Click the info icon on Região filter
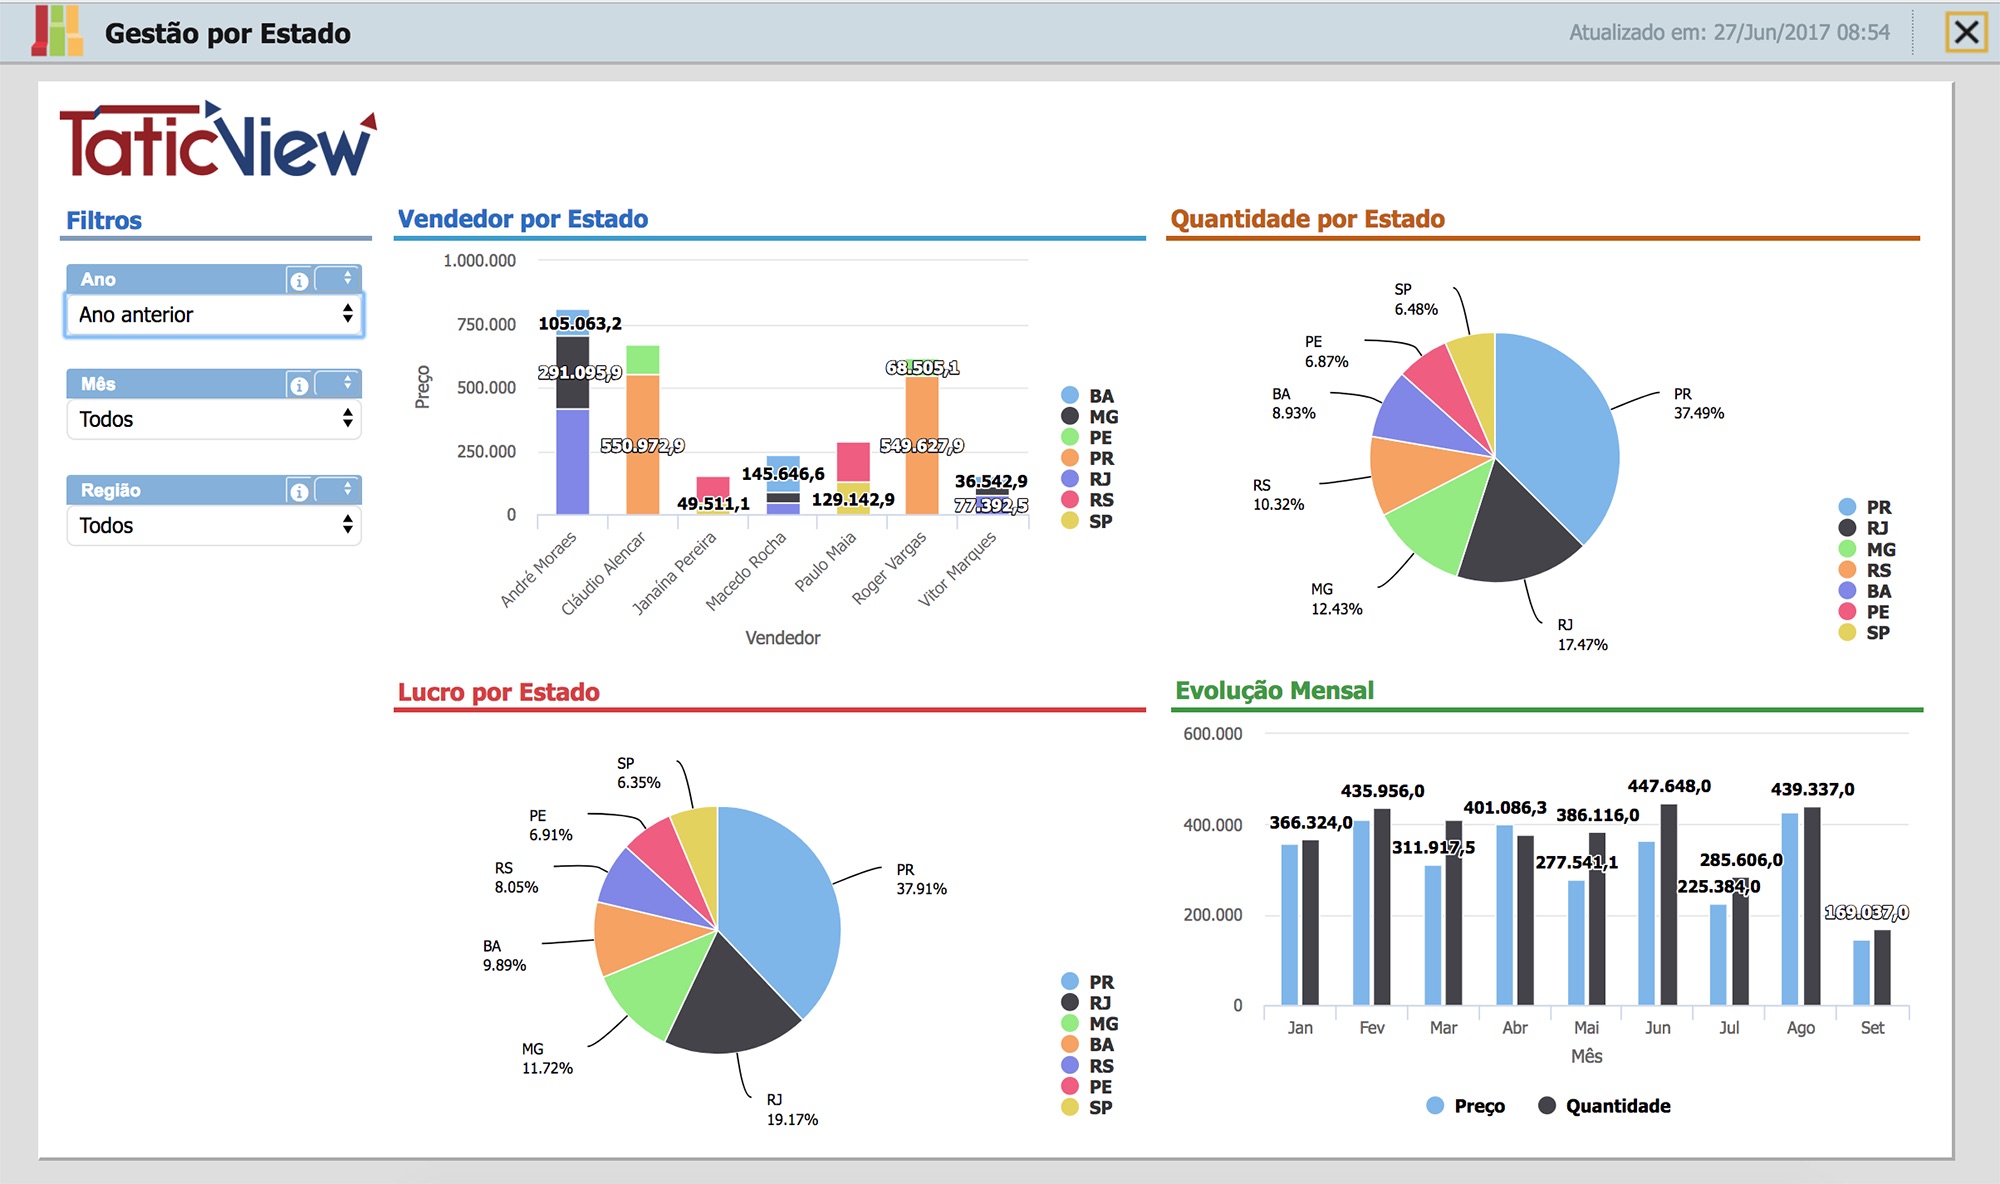 299,491
